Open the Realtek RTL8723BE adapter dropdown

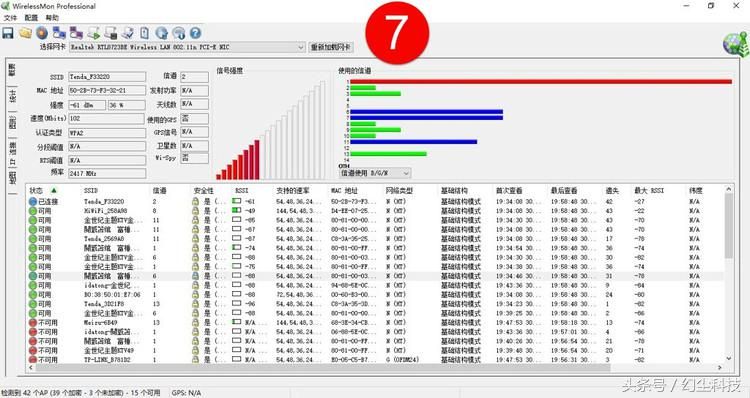(187, 47)
